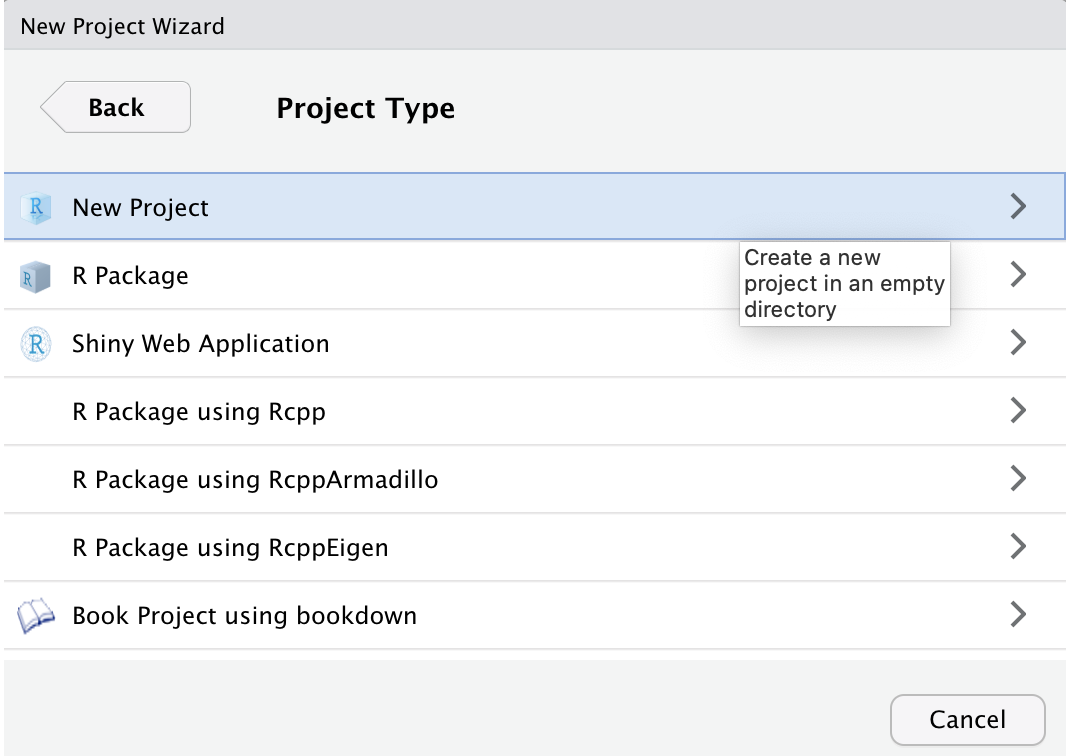Open New Project via its right chevron
Image resolution: width=1072 pixels, height=756 pixels.
pos(1018,206)
